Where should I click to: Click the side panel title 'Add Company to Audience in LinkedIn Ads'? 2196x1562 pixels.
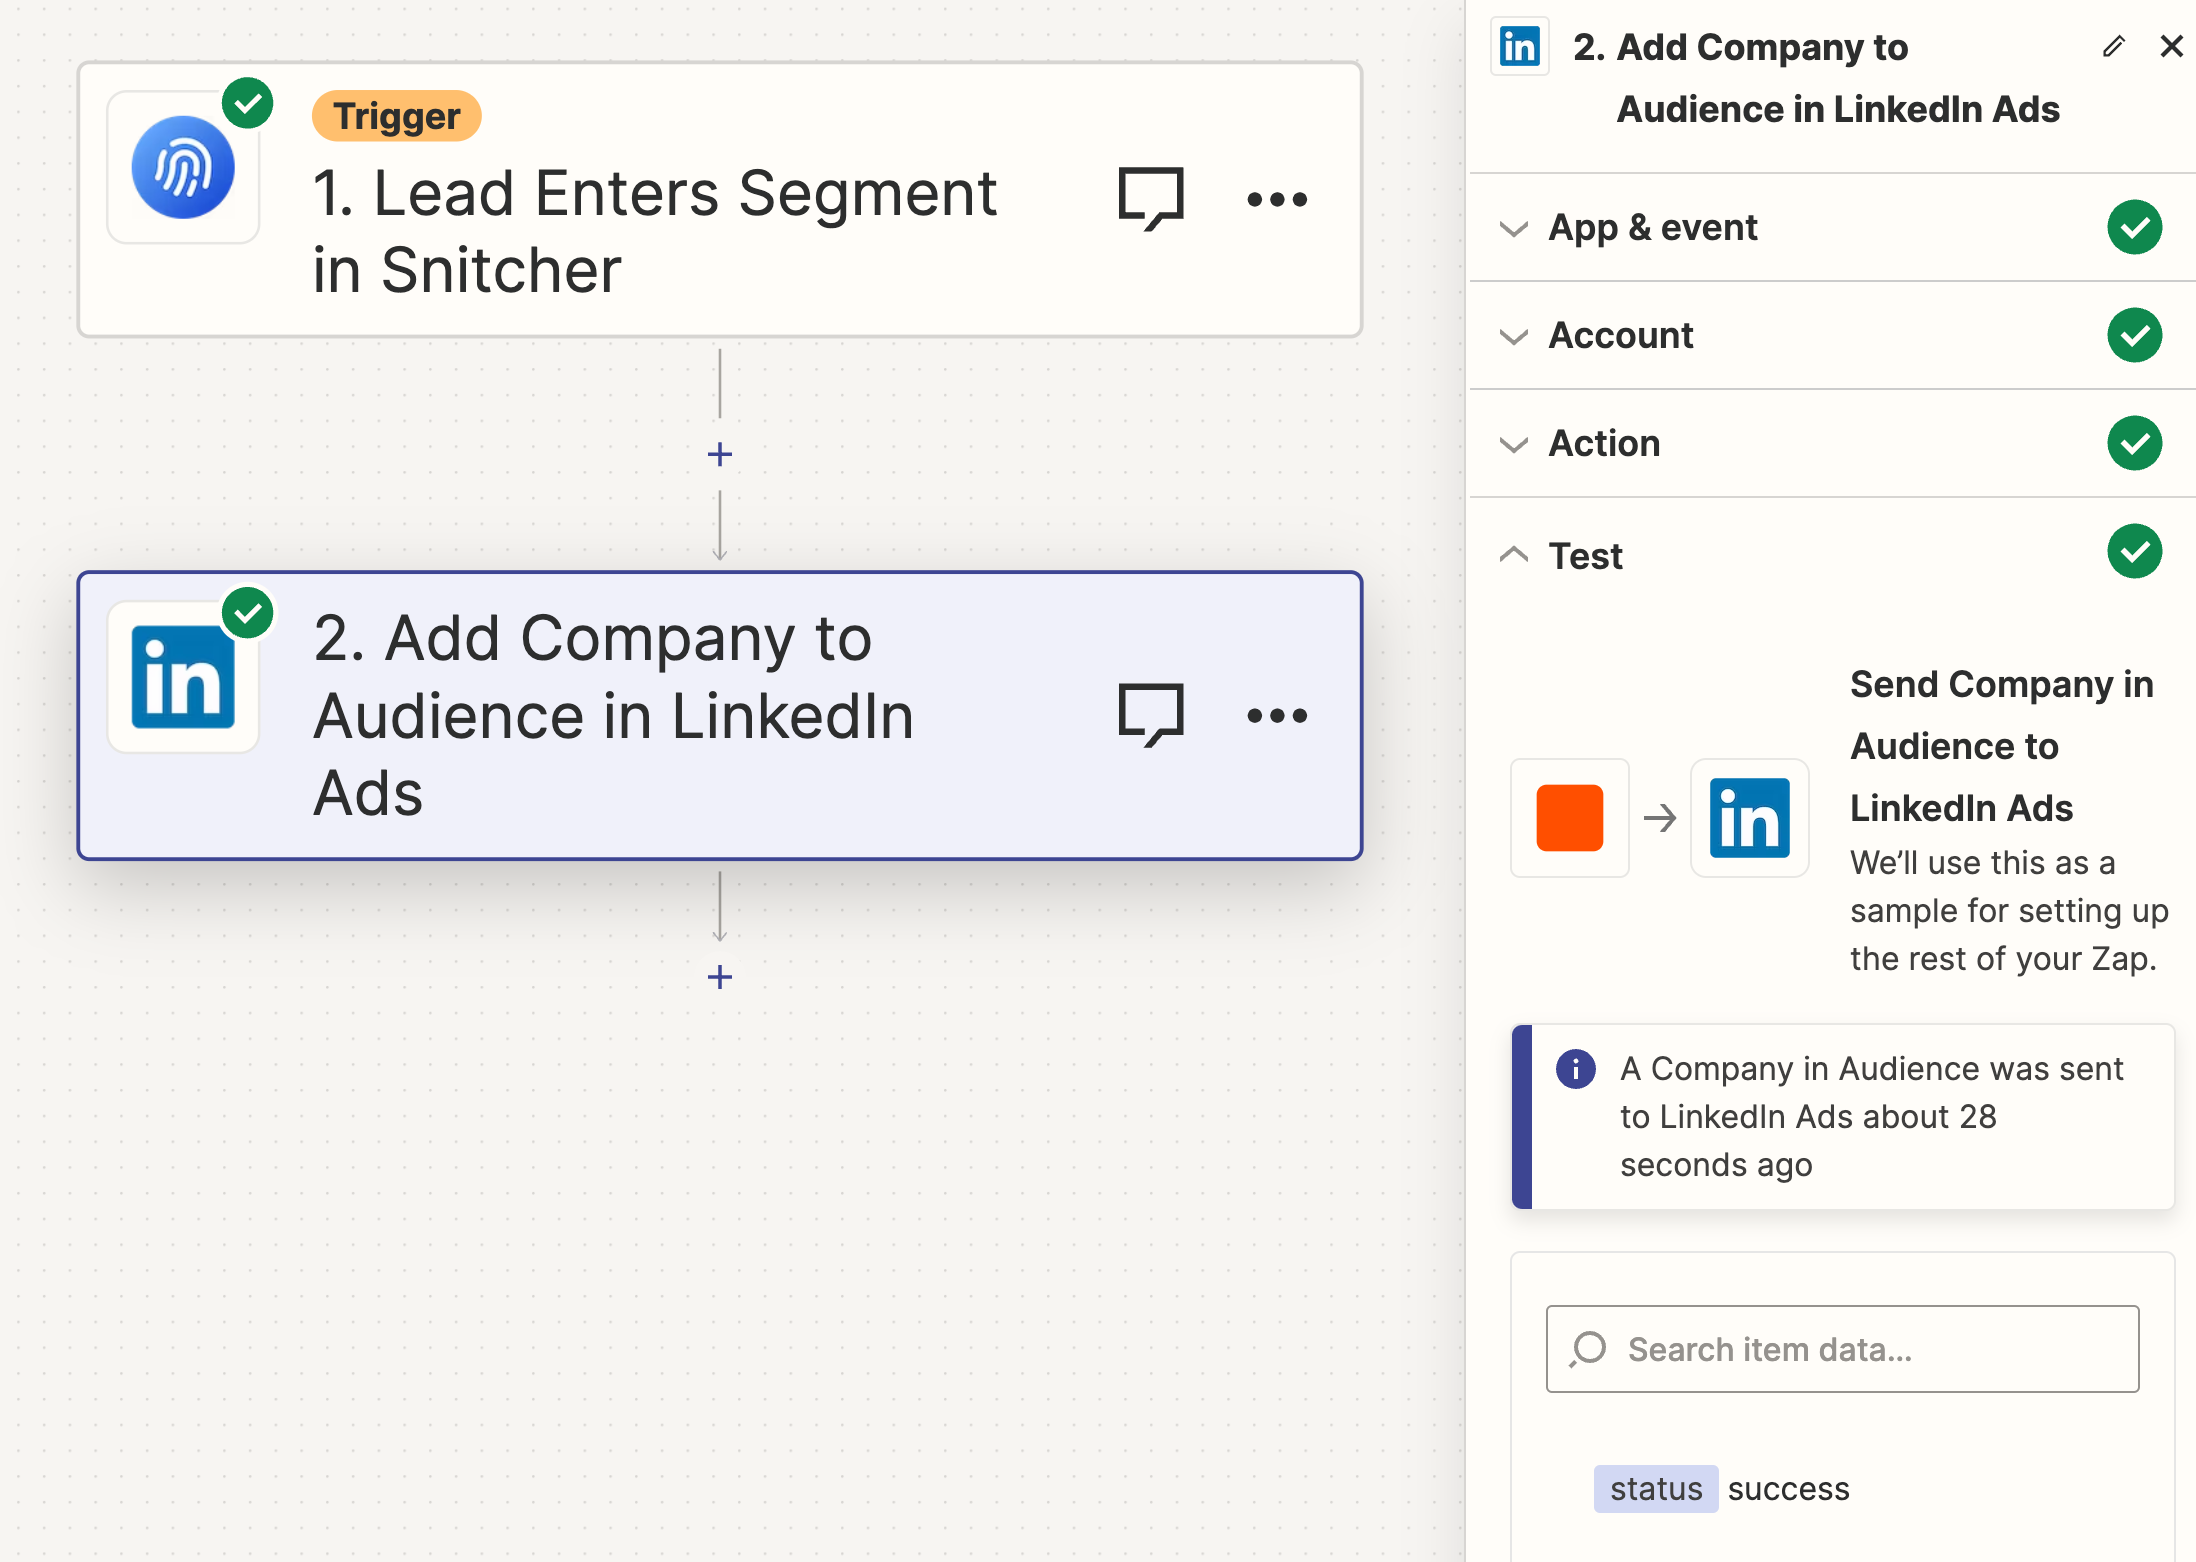pos(1816,78)
